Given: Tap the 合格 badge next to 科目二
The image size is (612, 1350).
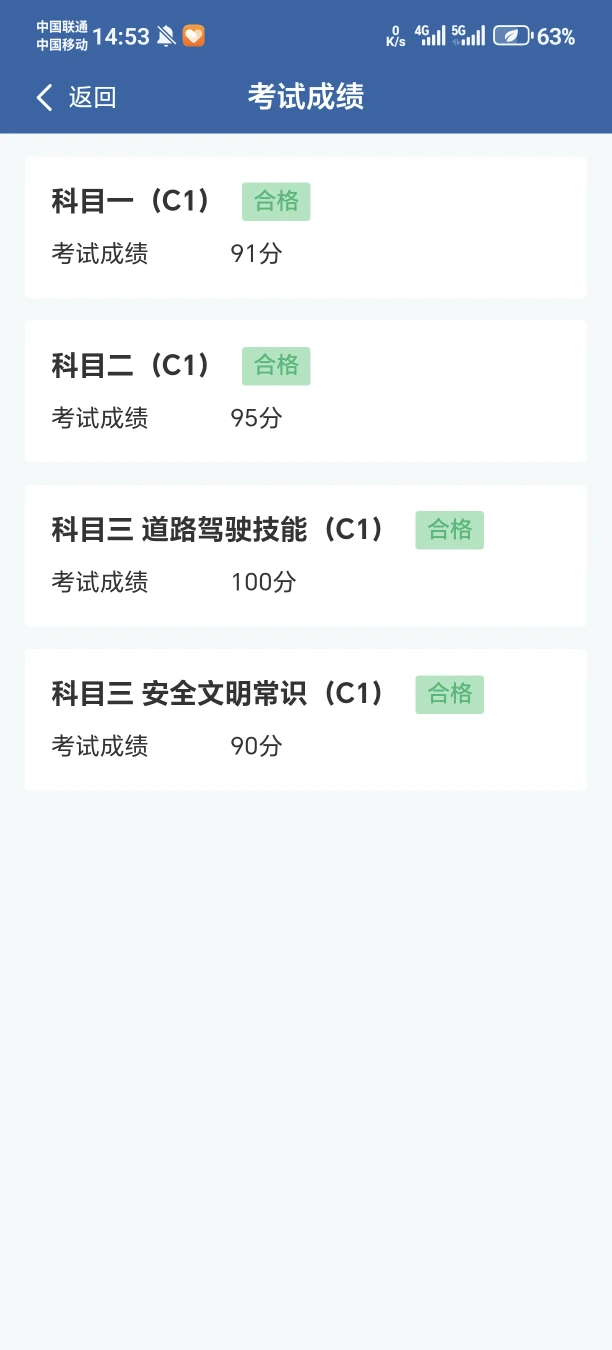Looking at the screenshot, I should pos(276,366).
